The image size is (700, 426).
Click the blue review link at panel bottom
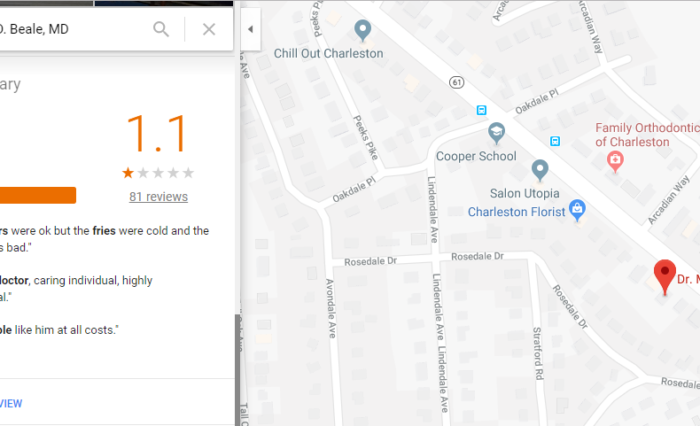coord(11,404)
